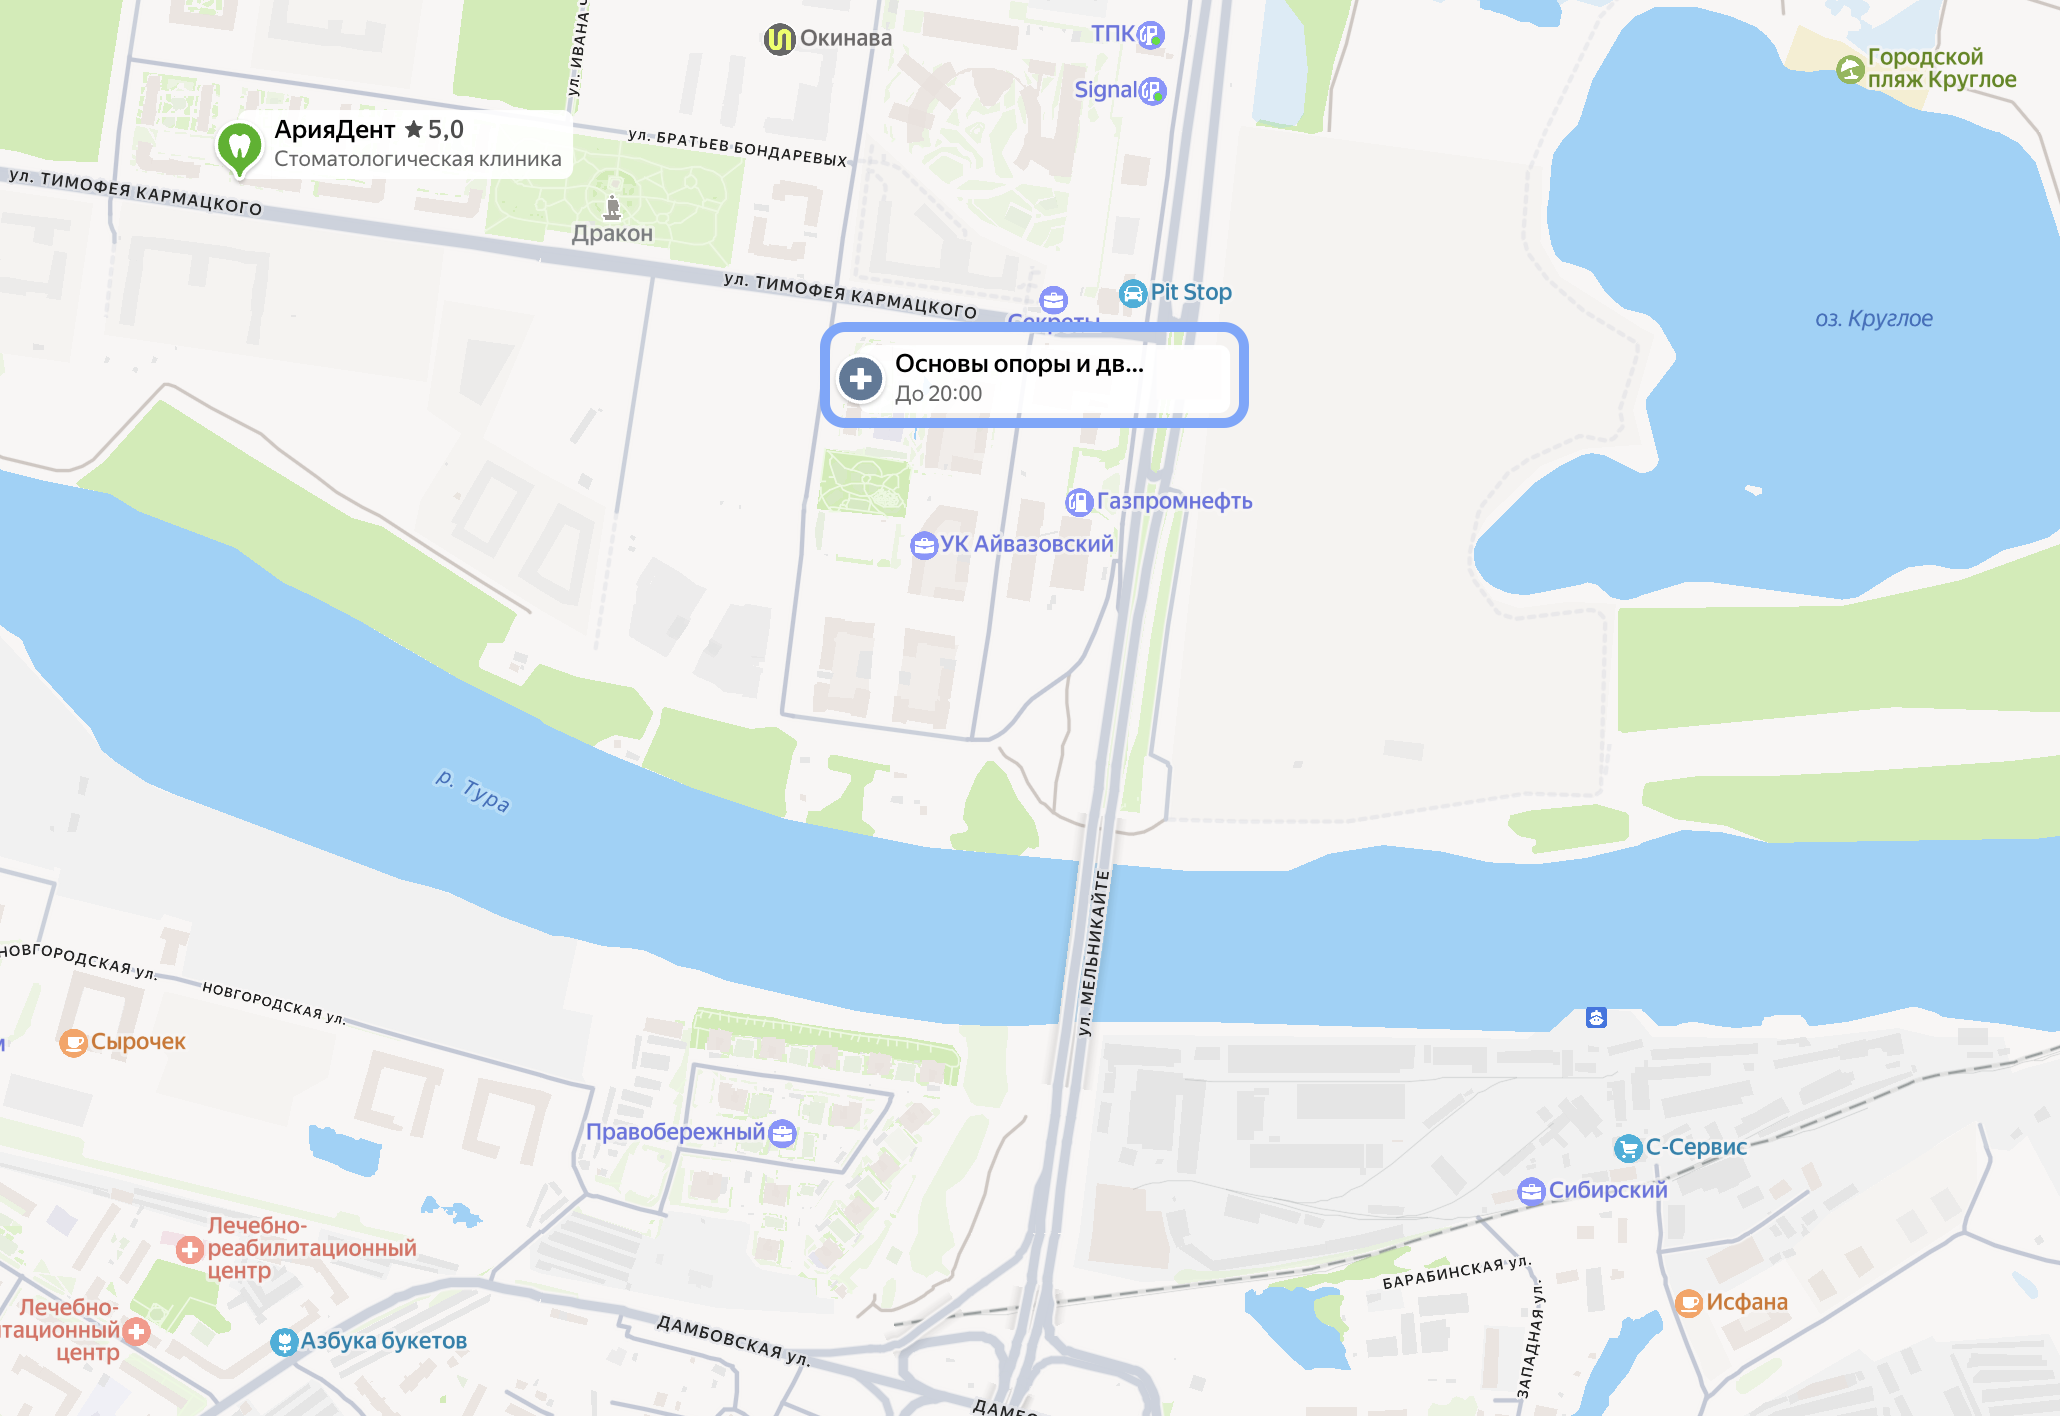
Task: Click the Основы опоры и дв... card title
Action: pyautogui.click(x=1019, y=364)
